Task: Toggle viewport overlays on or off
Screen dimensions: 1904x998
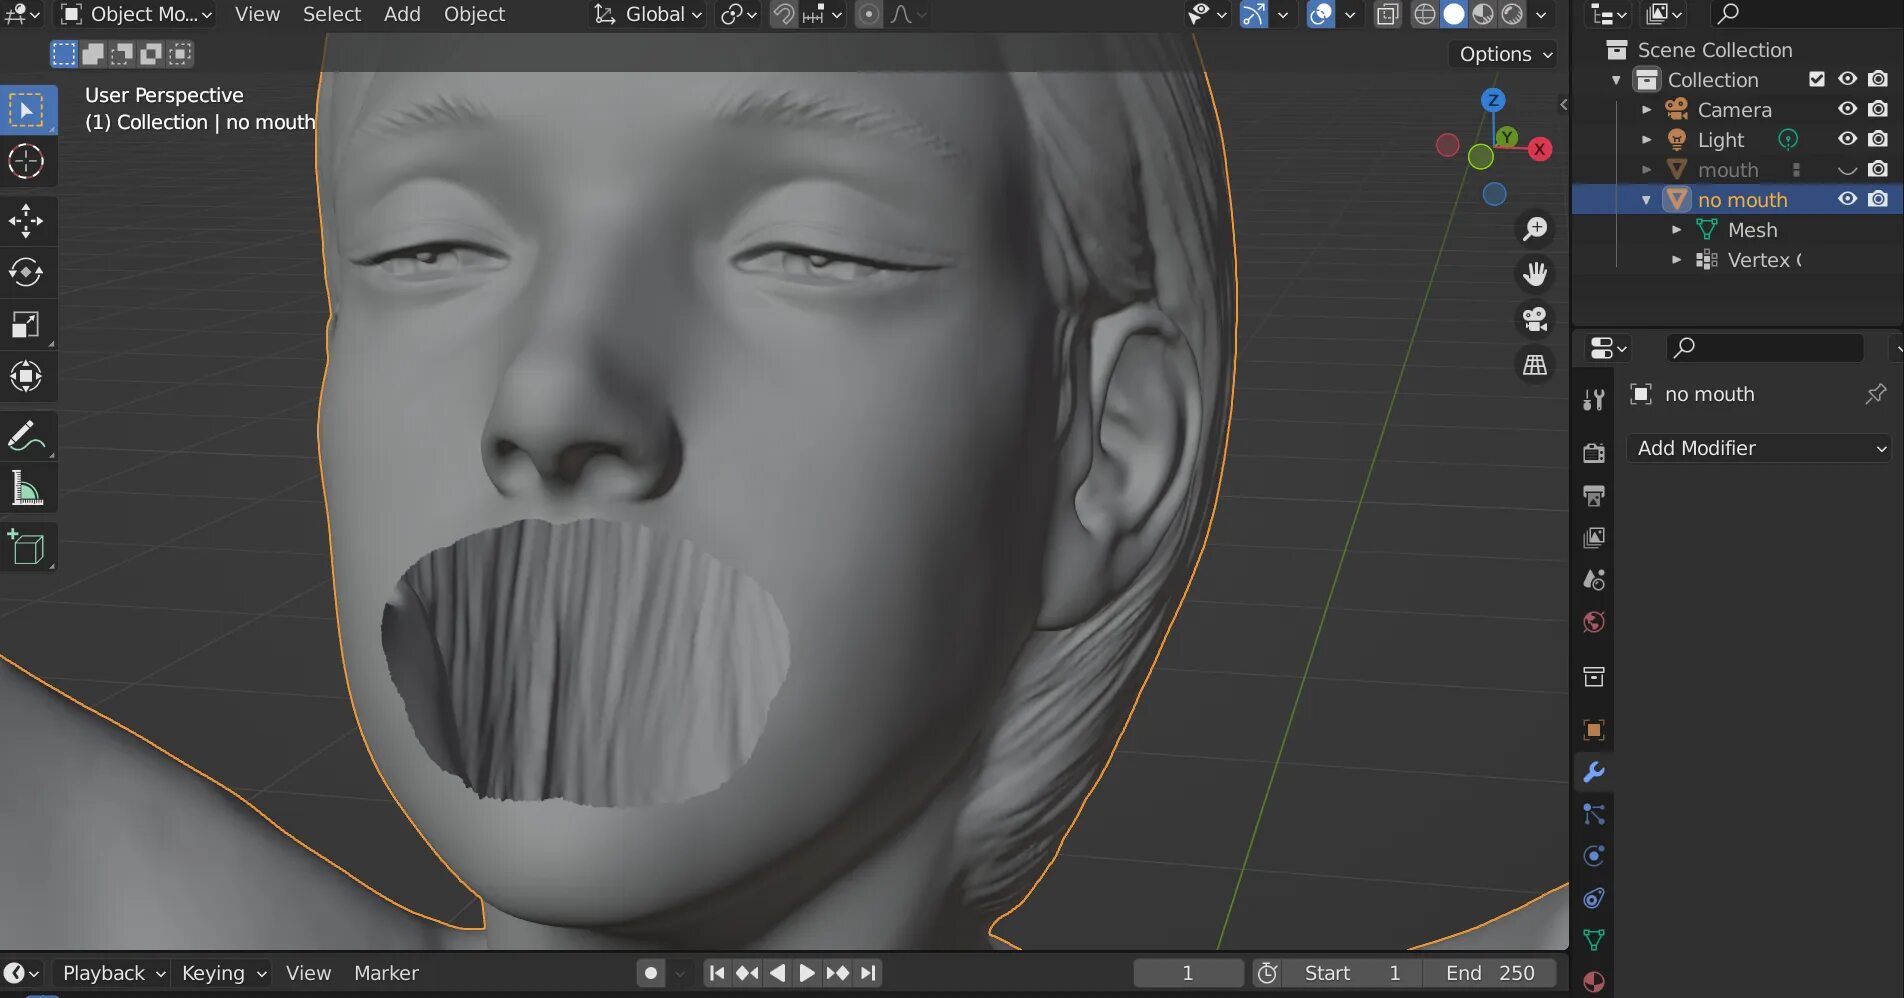Action: coord(1321,14)
